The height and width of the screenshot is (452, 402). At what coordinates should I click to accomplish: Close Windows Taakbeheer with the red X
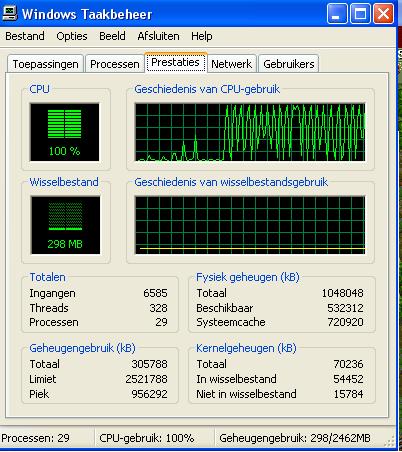[x=383, y=14]
